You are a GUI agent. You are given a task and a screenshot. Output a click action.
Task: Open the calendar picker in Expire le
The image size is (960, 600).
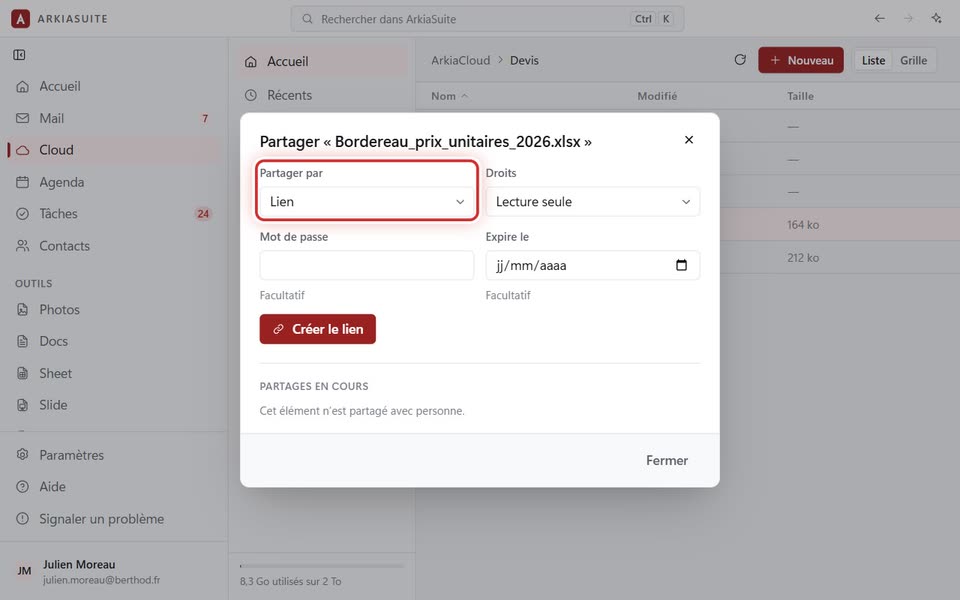681,265
